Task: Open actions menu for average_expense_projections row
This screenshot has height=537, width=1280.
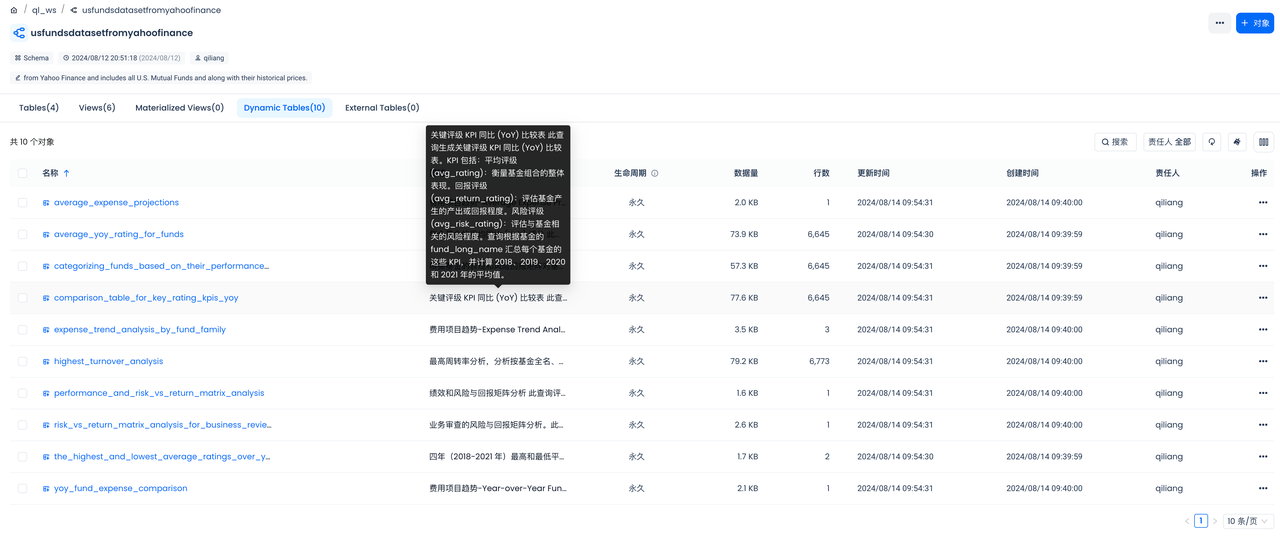Action: pos(1263,203)
